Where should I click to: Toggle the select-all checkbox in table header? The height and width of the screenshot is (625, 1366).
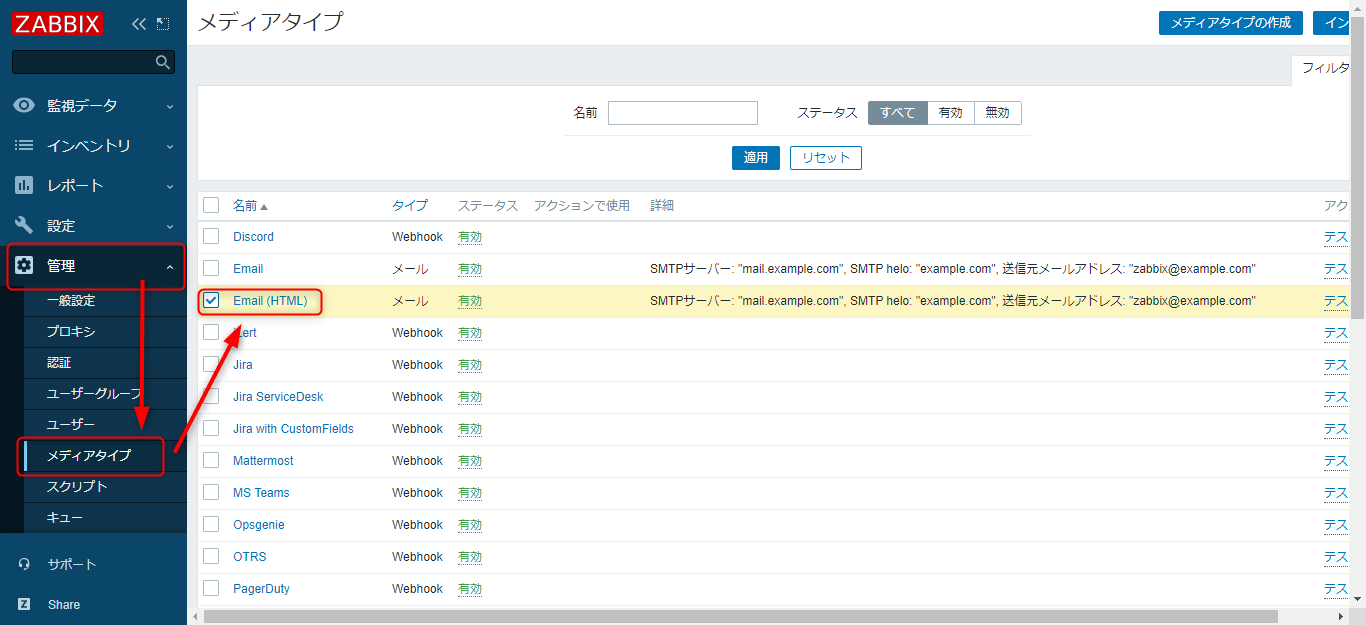[211, 205]
